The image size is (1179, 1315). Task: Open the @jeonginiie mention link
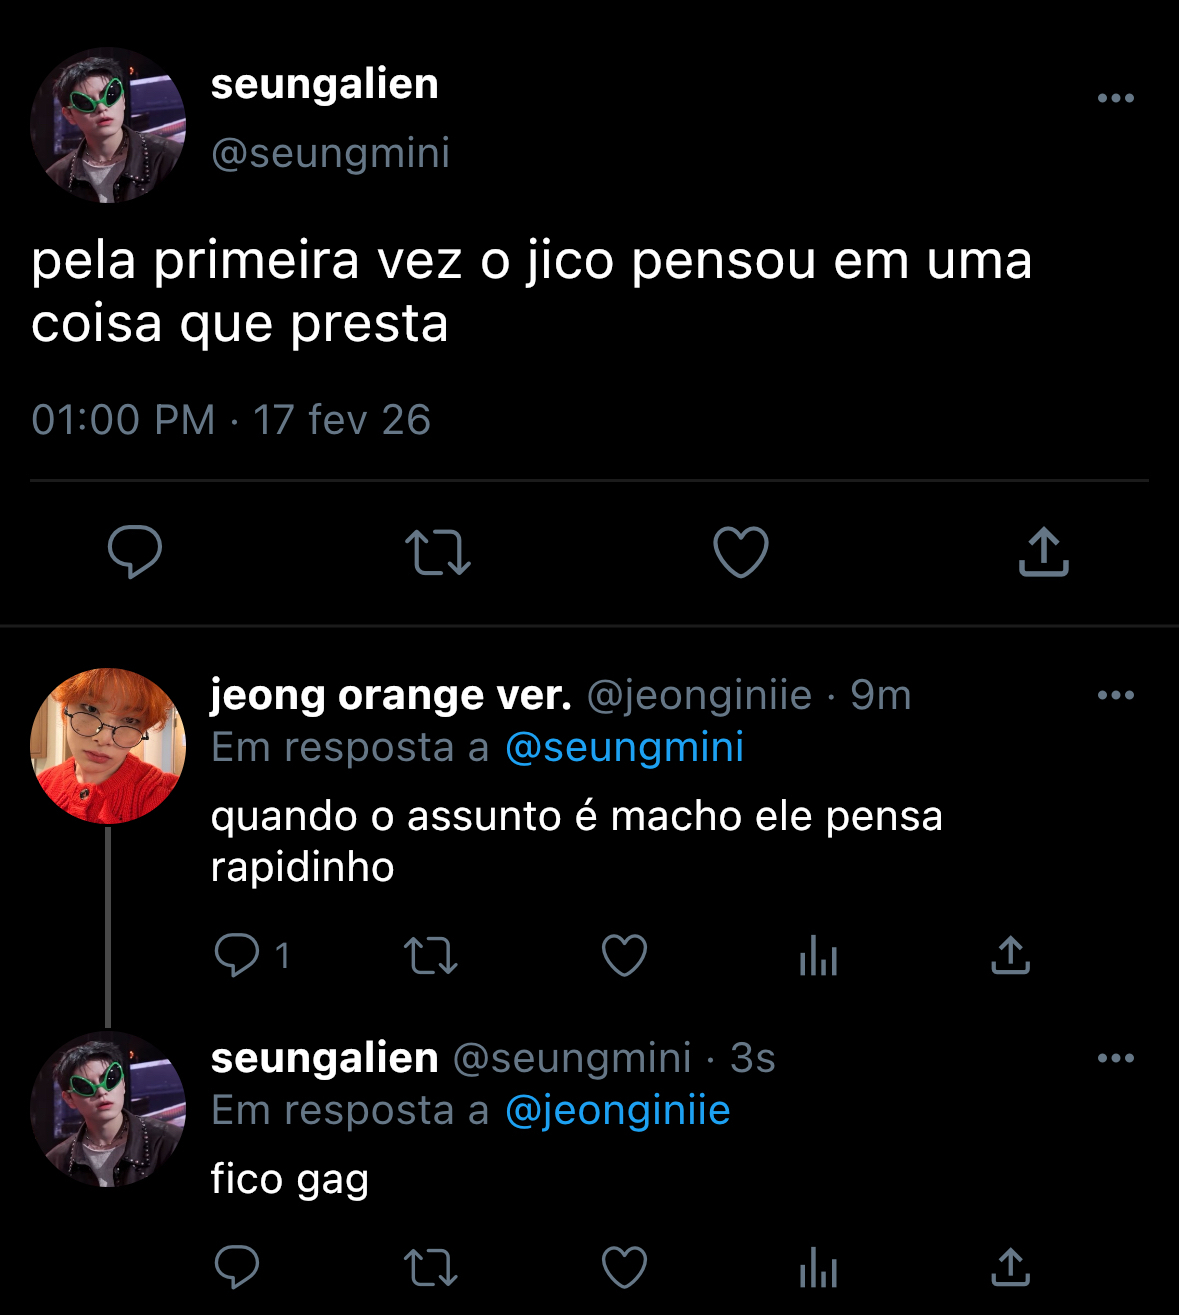617,1111
